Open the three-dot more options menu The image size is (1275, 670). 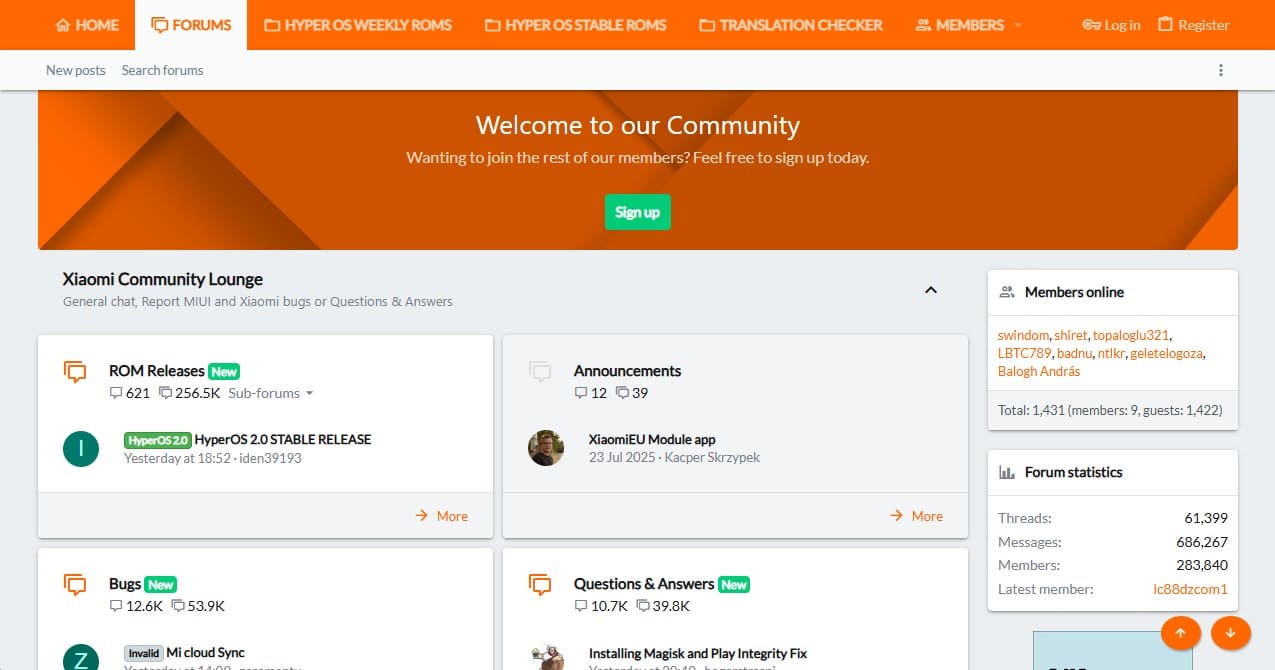(x=1221, y=70)
